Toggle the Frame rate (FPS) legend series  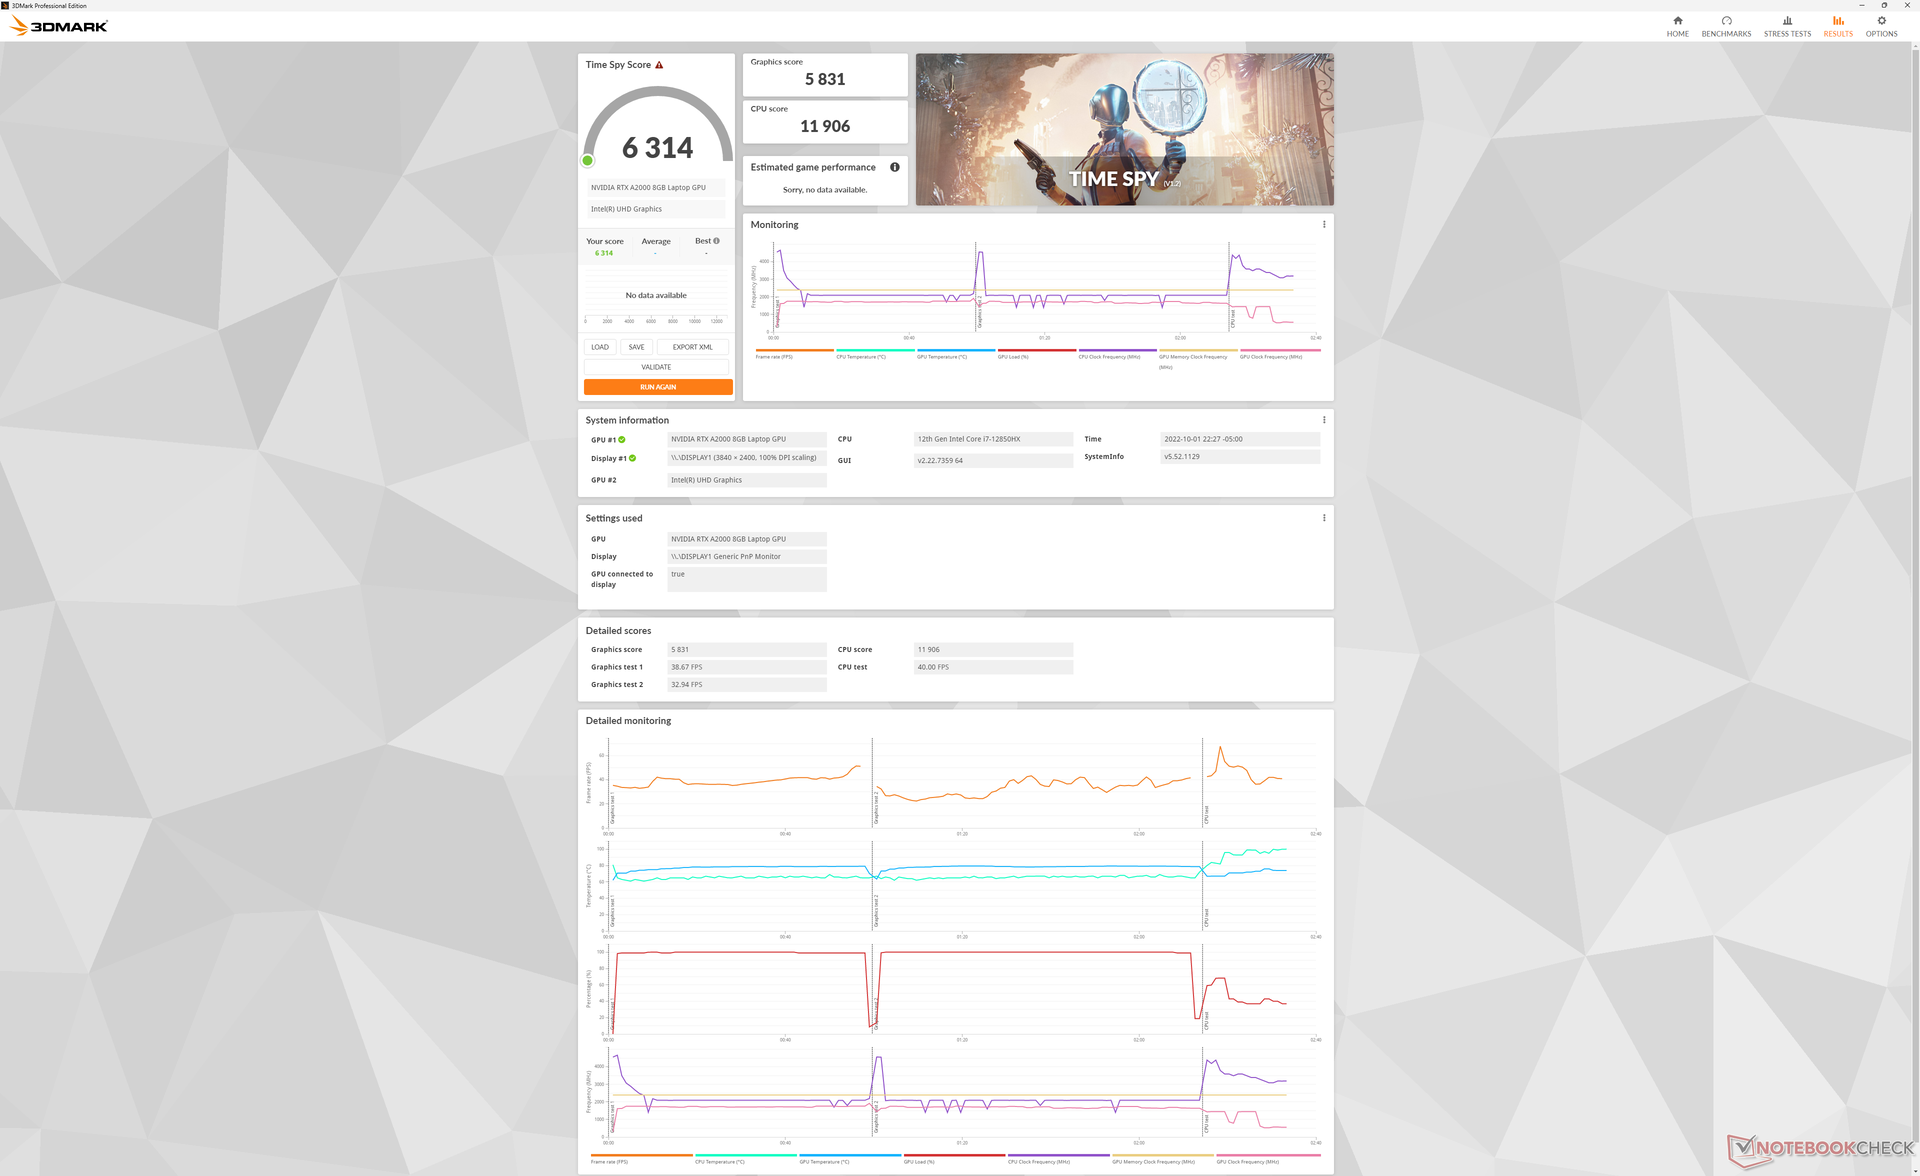(774, 356)
